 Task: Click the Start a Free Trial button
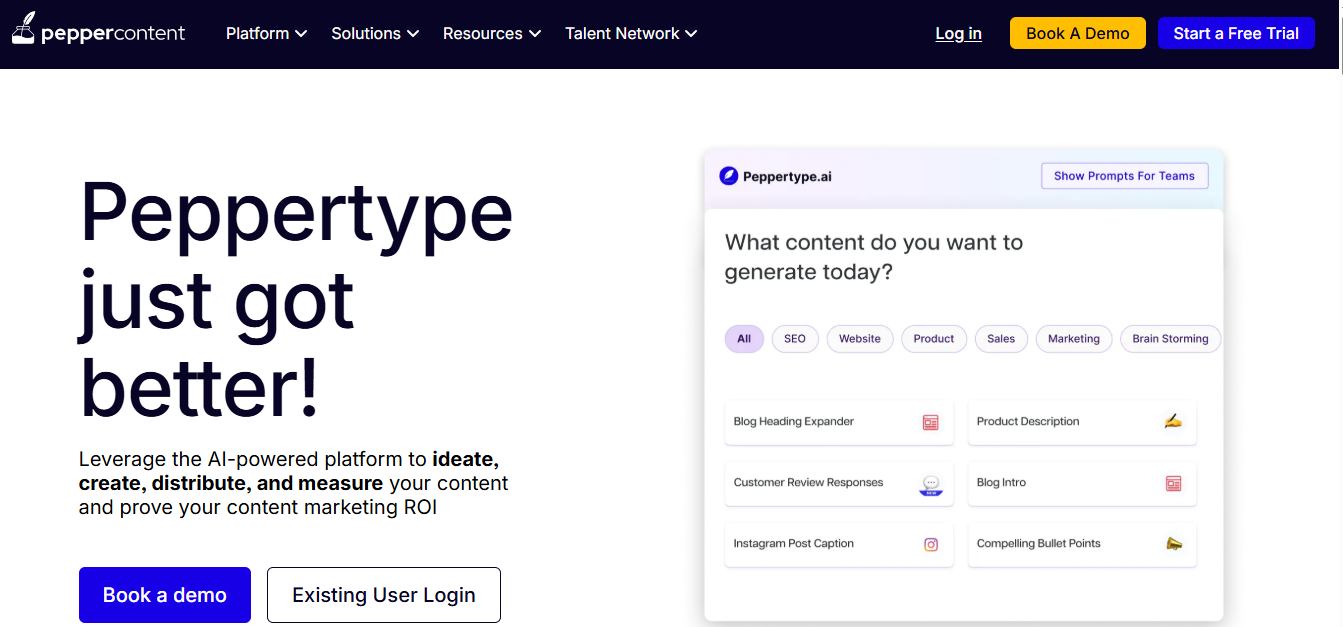coord(1236,33)
